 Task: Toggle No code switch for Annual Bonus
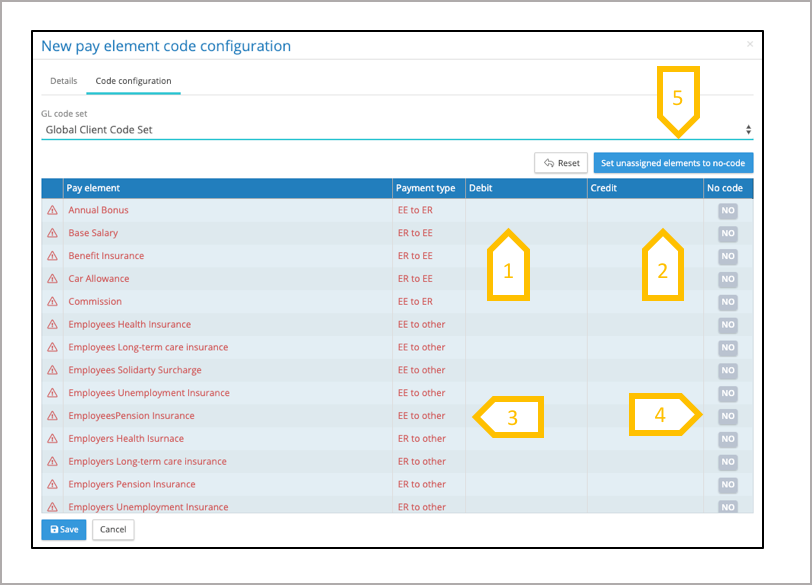(x=727, y=211)
